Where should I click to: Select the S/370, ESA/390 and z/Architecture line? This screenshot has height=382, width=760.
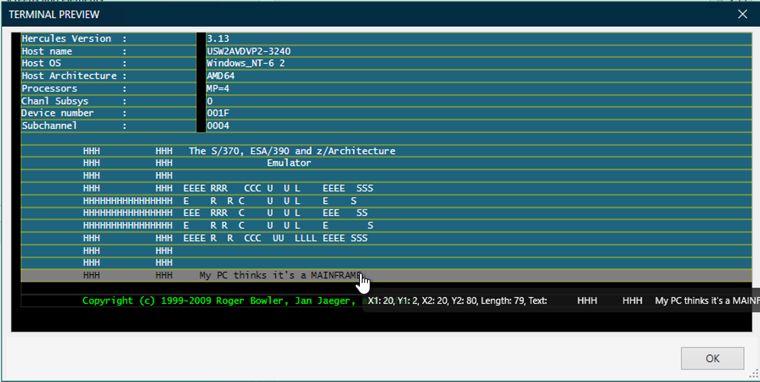pyautogui.click(x=386, y=151)
